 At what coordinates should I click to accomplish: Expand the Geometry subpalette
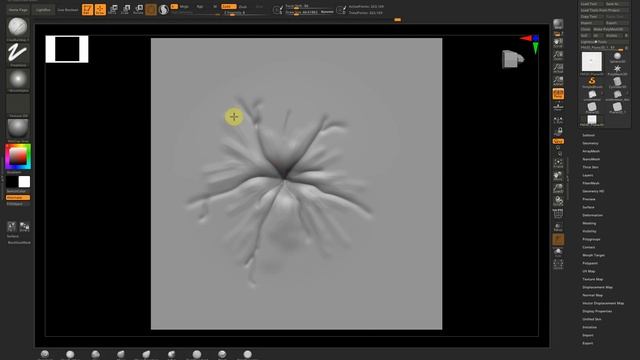(x=590, y=143)
